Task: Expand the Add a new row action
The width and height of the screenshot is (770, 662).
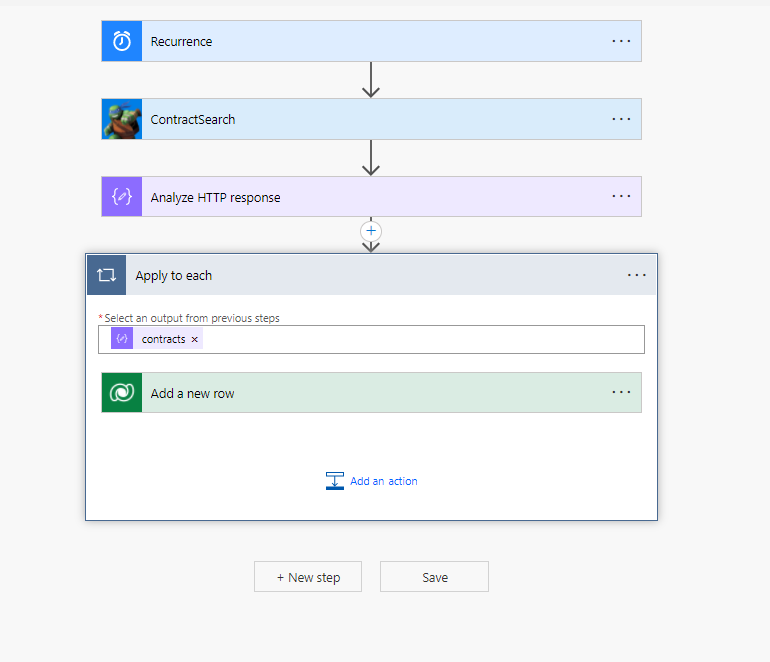Action: (371, 393)
